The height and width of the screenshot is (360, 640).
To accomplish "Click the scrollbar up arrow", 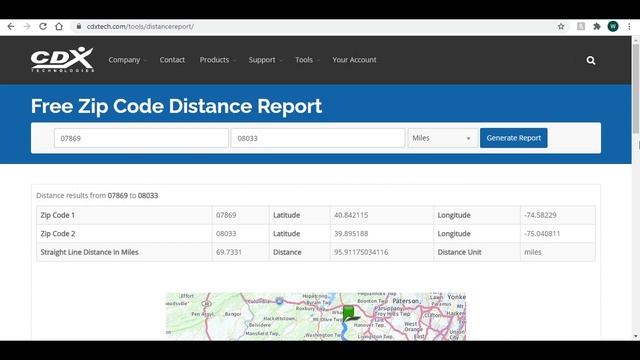I will pos(636,39).
